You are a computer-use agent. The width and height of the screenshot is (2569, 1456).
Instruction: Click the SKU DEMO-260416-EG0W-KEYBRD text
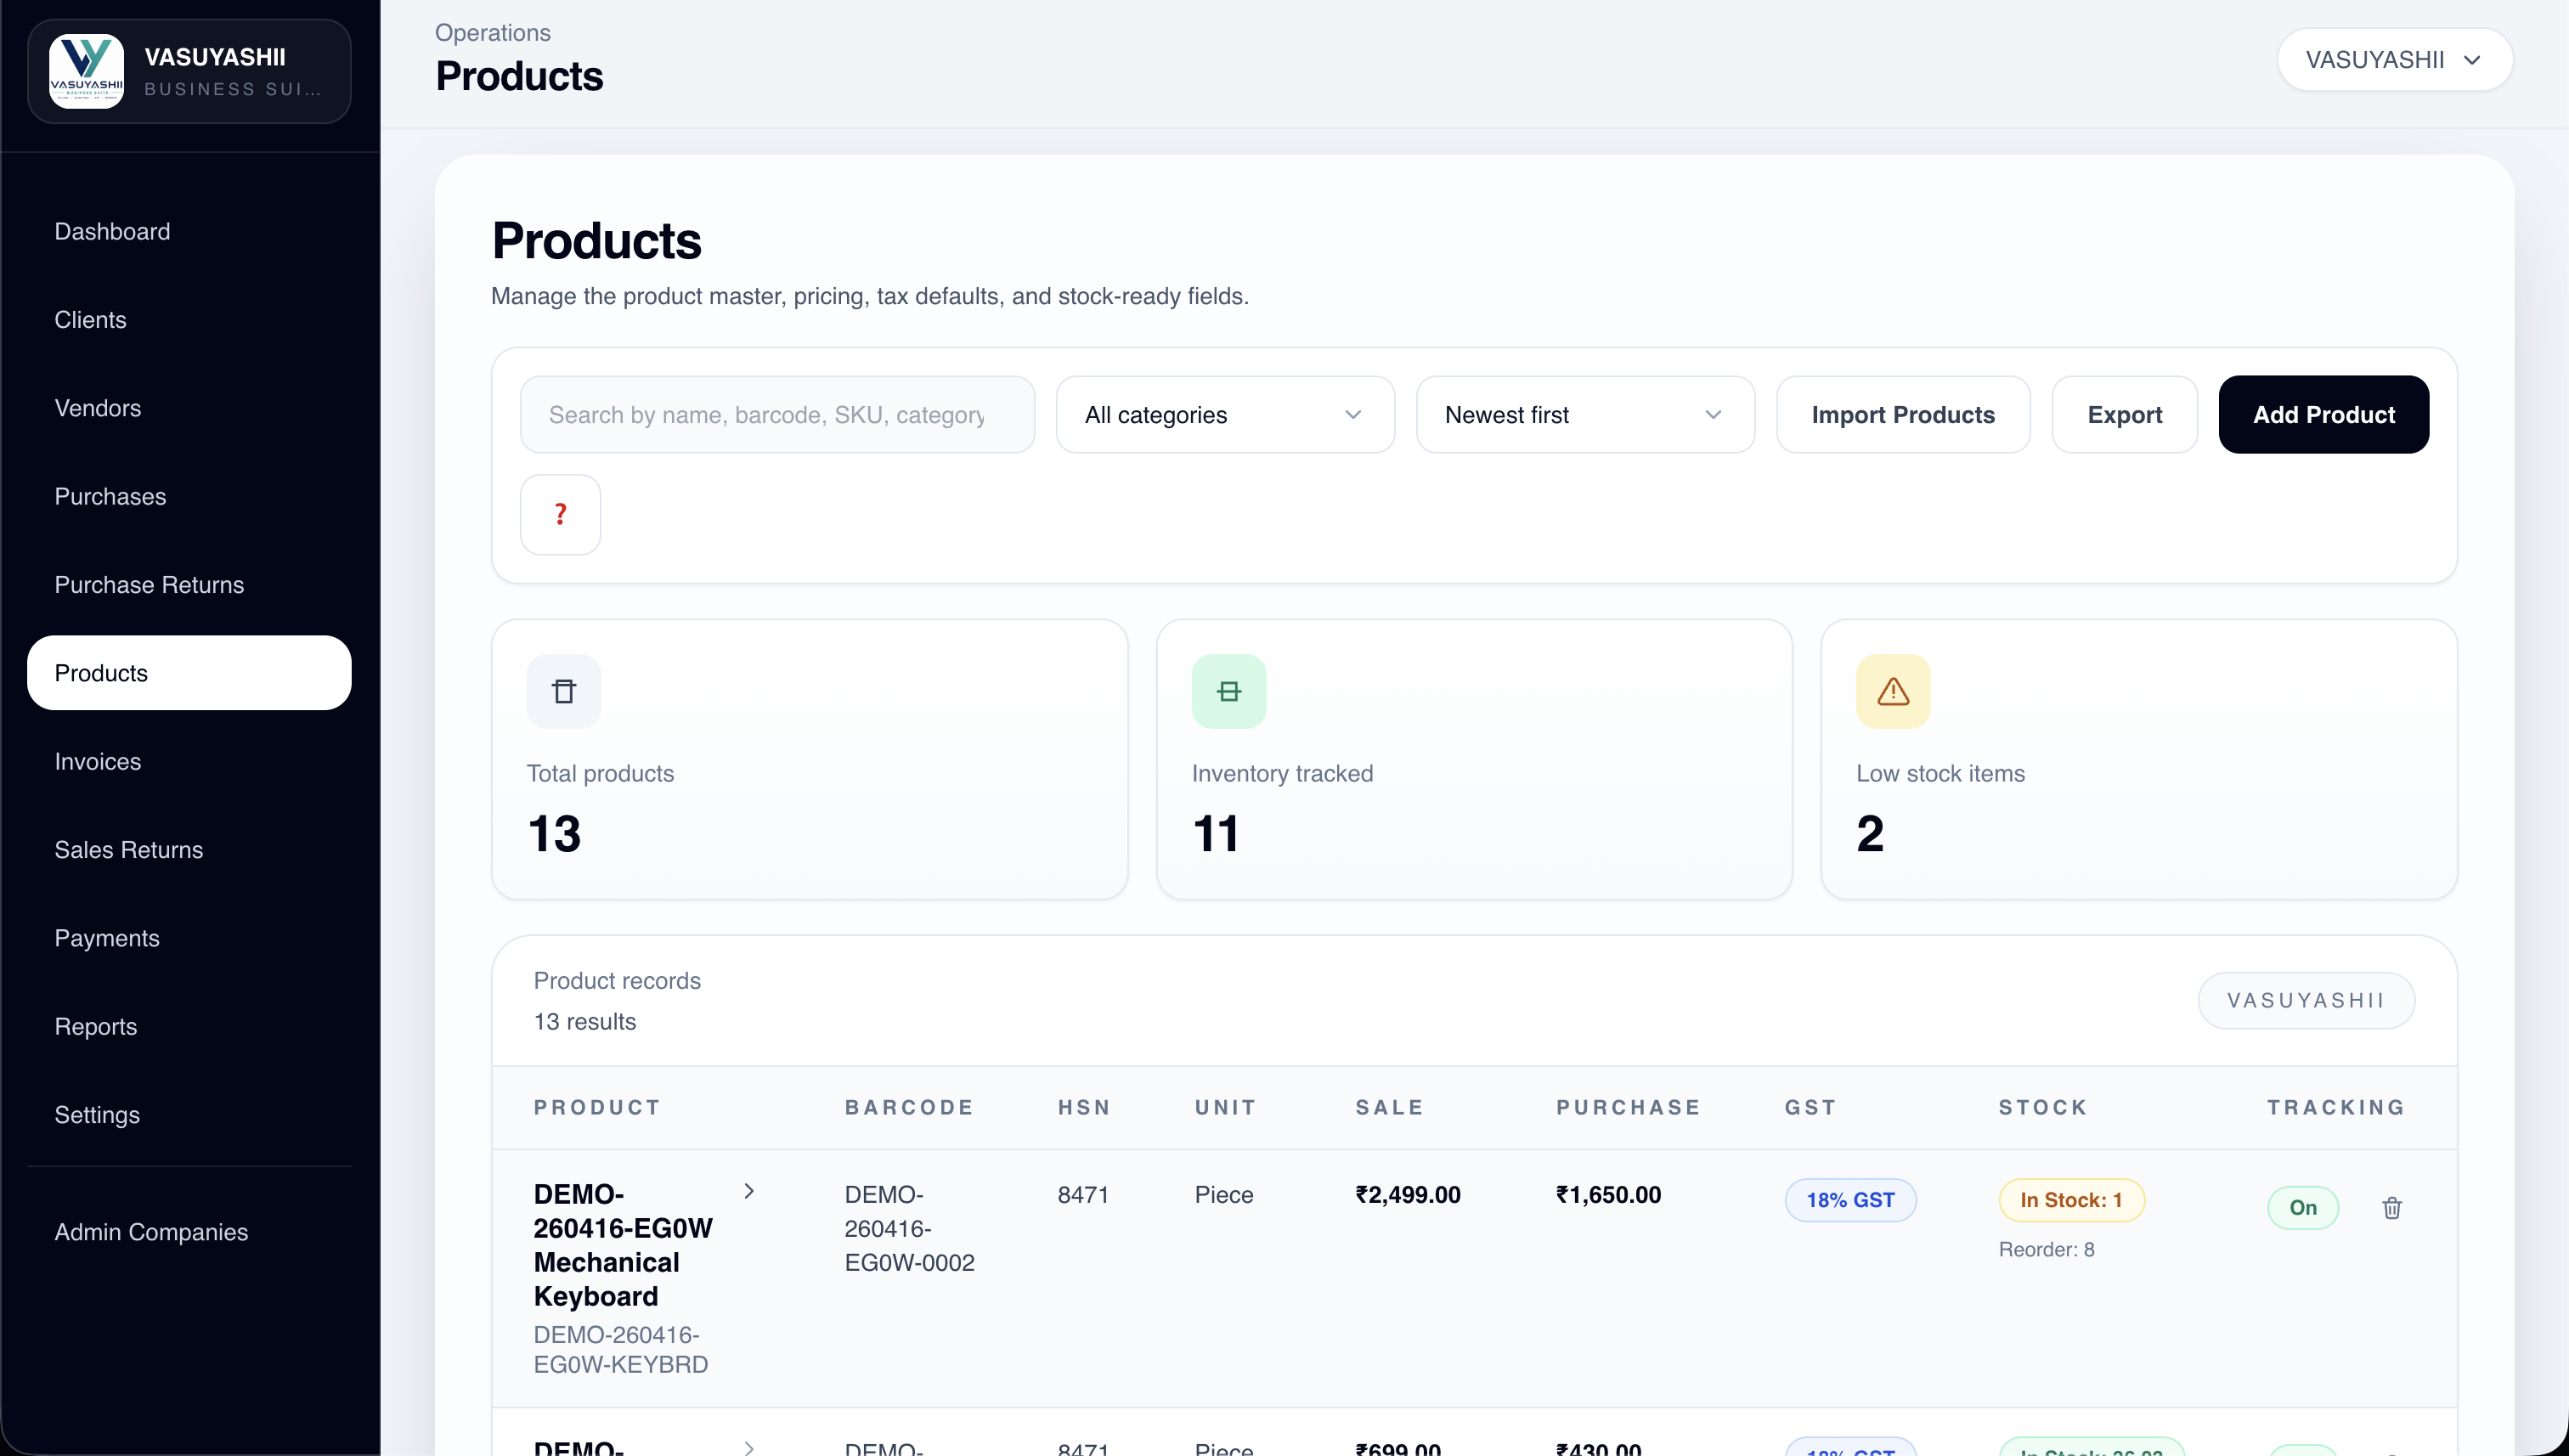[620, 1349]
